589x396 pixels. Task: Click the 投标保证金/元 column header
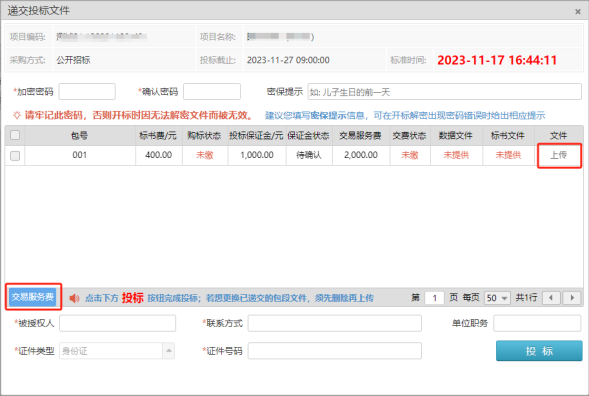[x=257, y=136]
